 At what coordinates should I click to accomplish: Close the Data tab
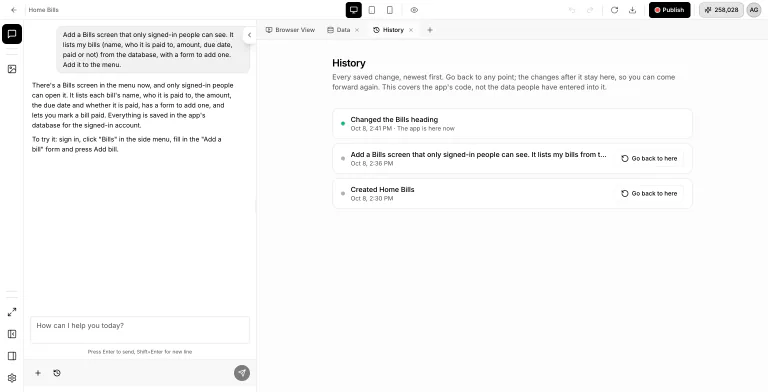coord(357,30)
